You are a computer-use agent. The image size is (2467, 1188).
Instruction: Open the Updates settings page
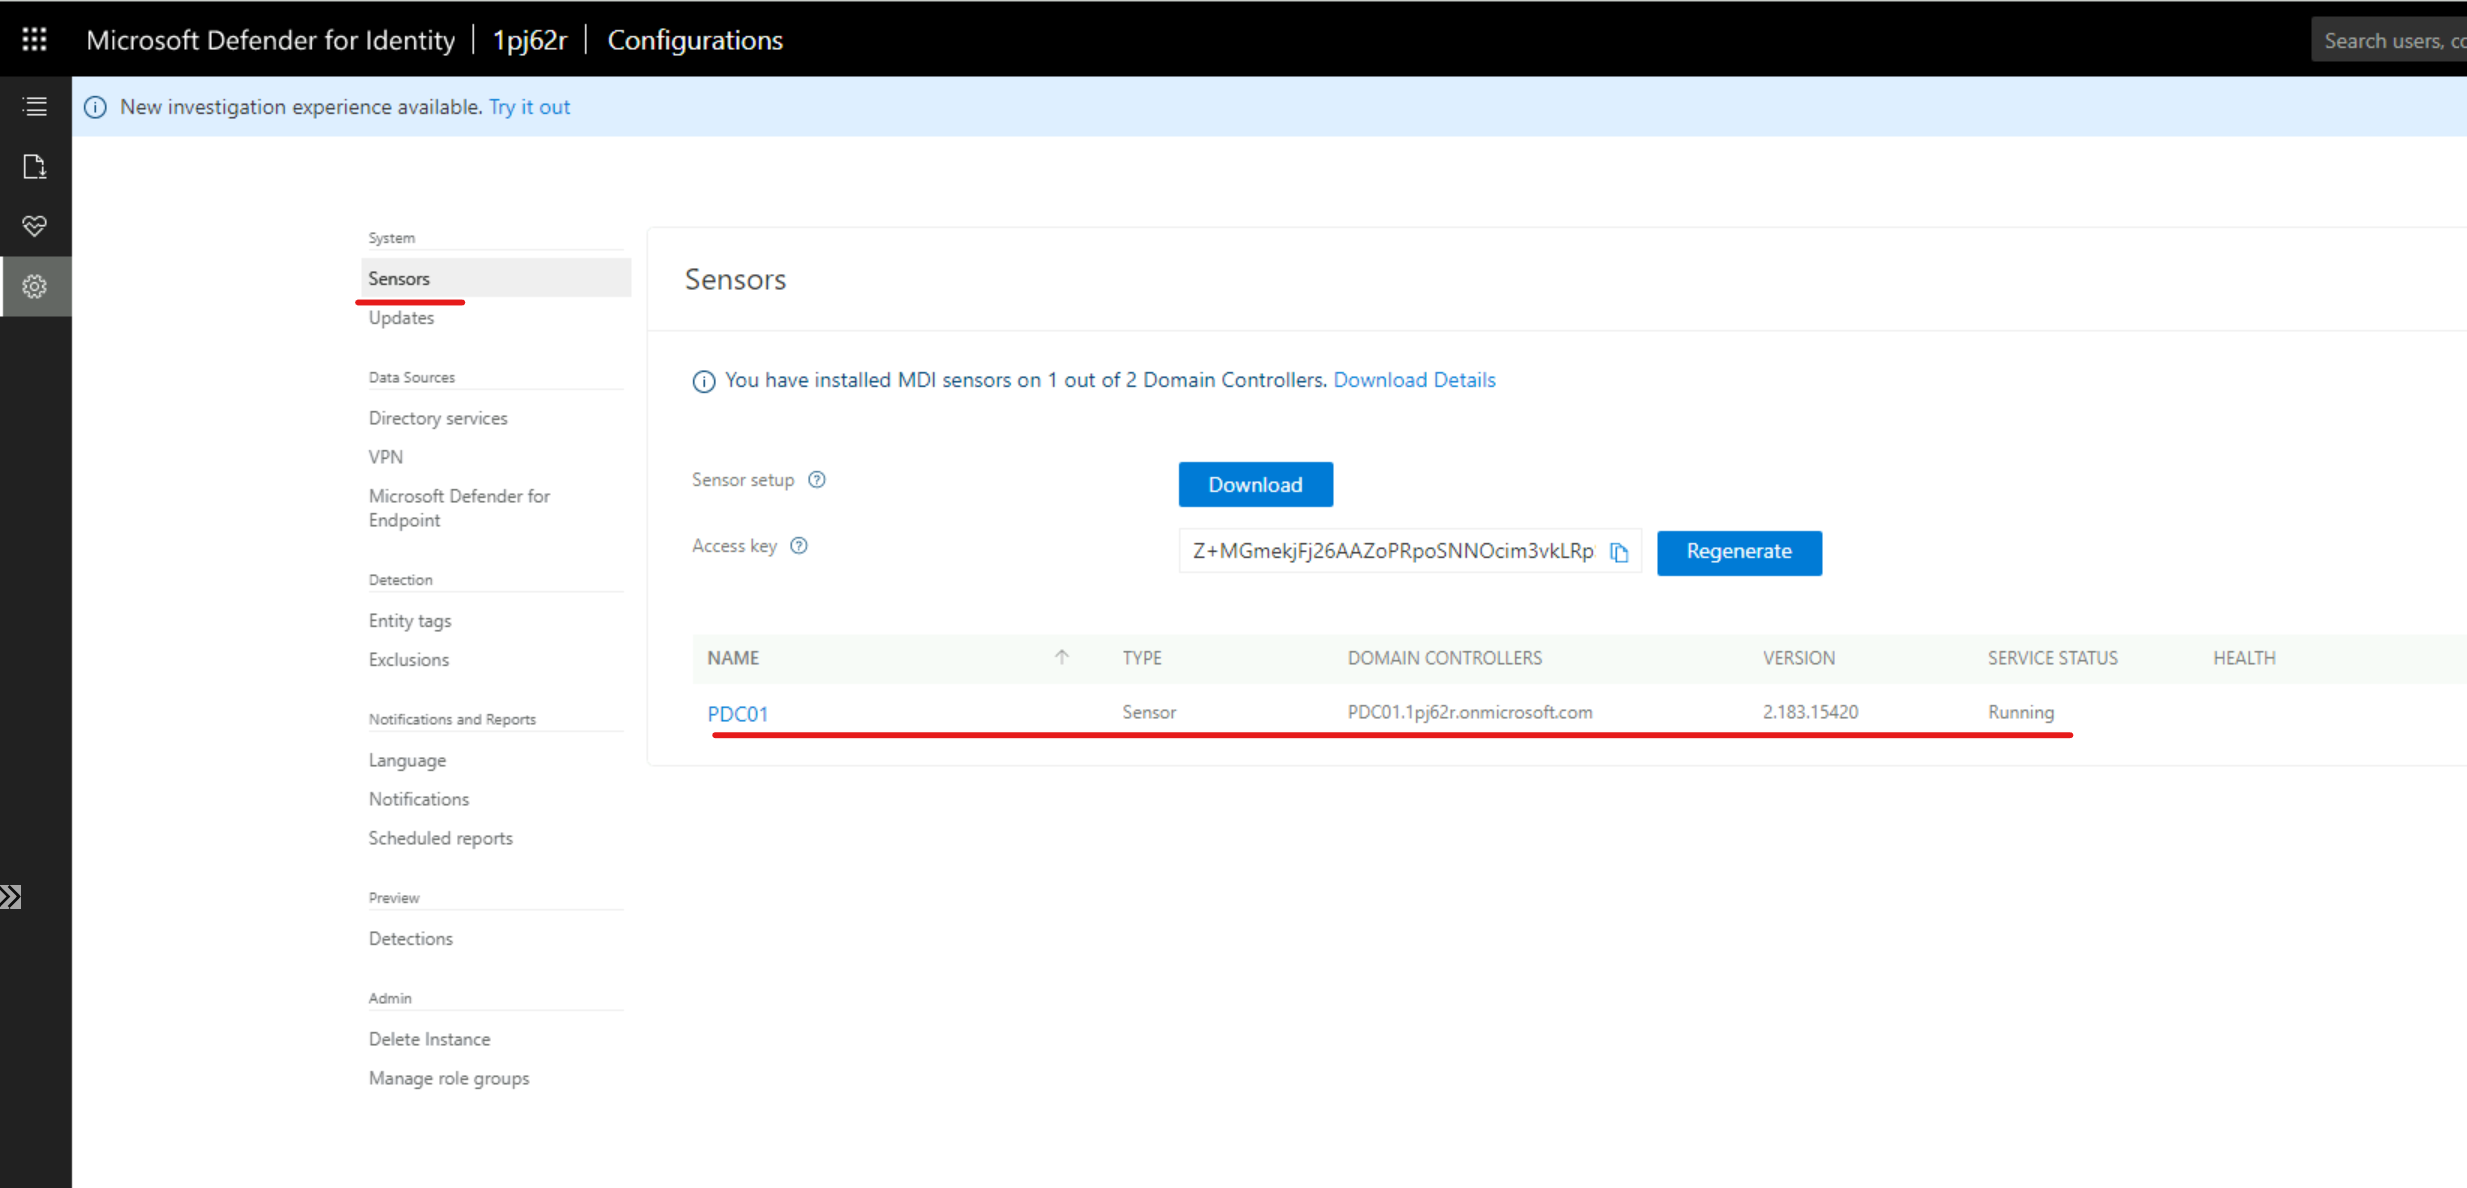coord(401,317)
